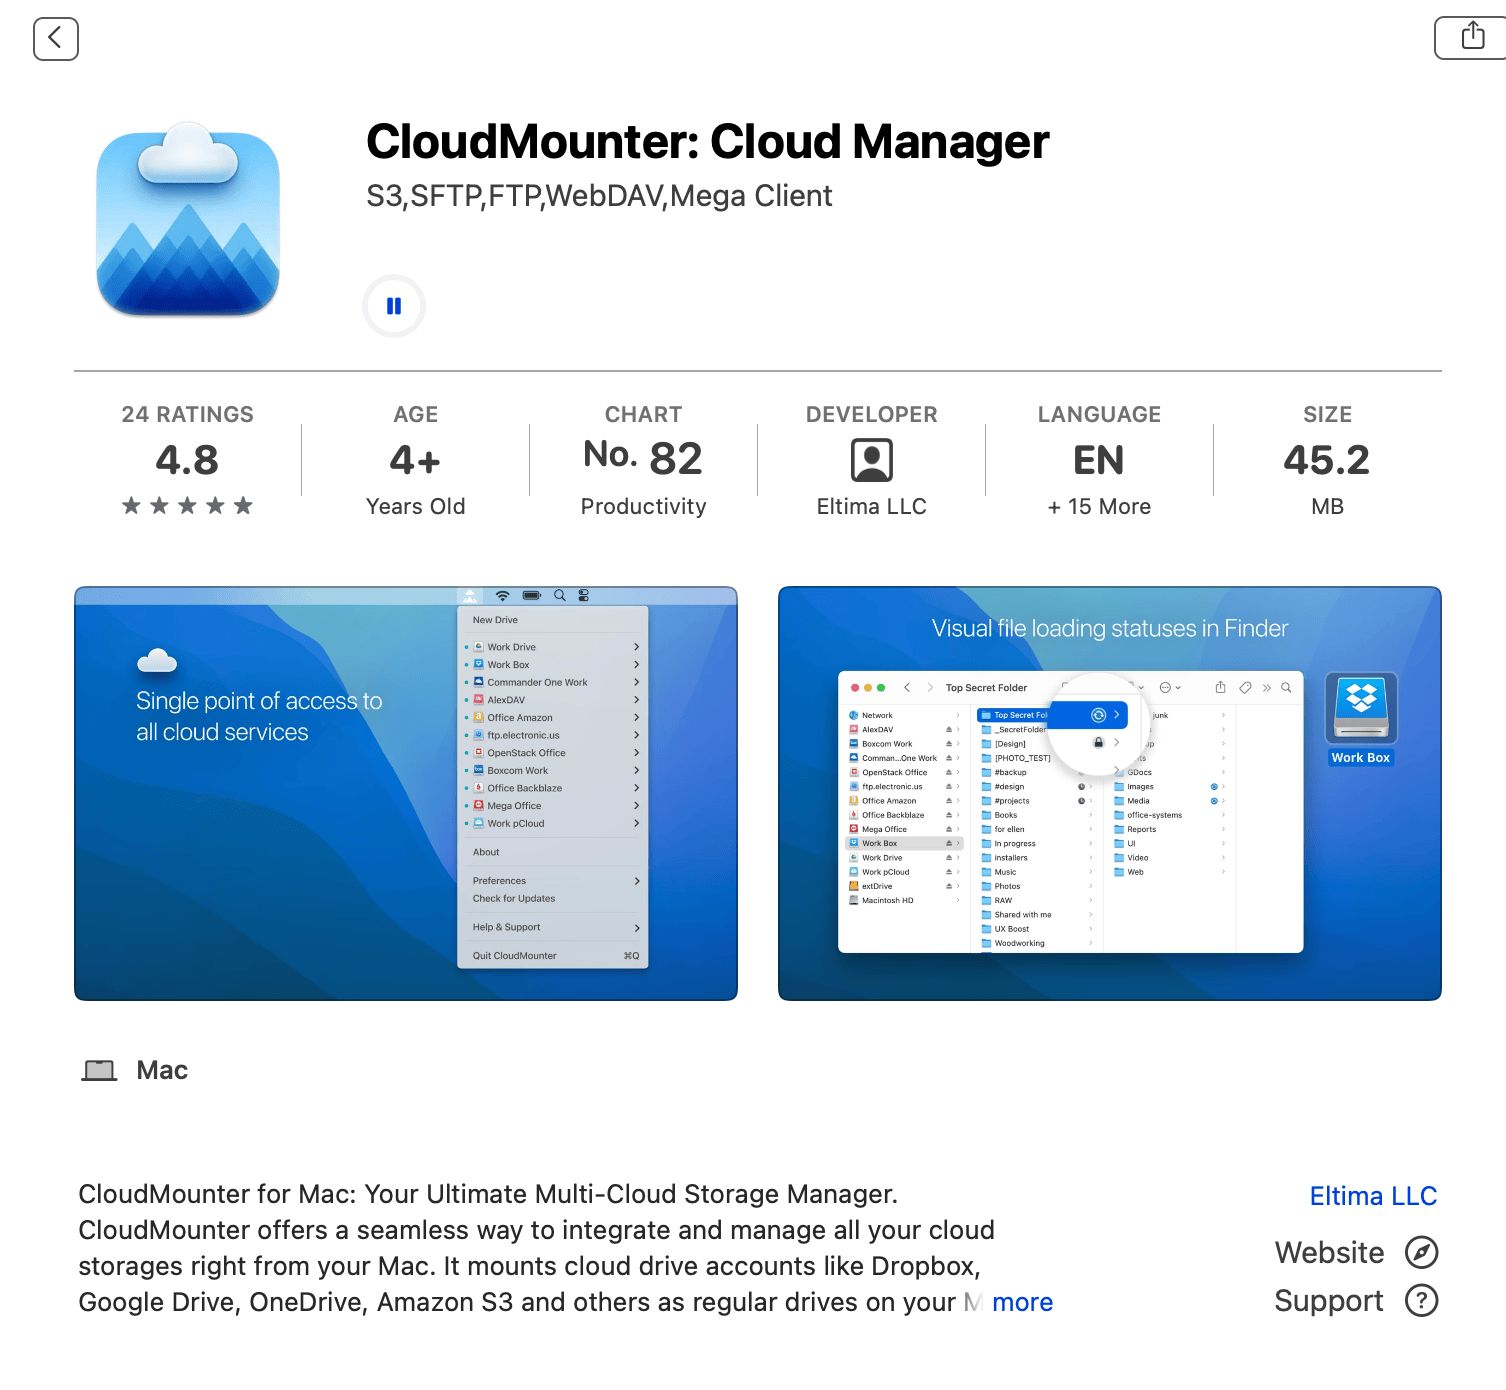
Task: Expand the Preferences menu item chevron
Action: point(636,881)
